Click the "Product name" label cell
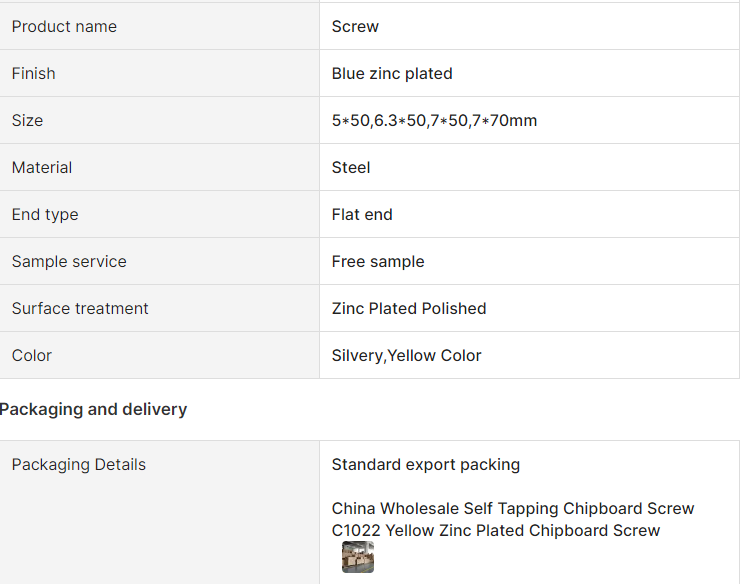Image resolution: width=743 pixels, height=584 pixels. [64, 27]
